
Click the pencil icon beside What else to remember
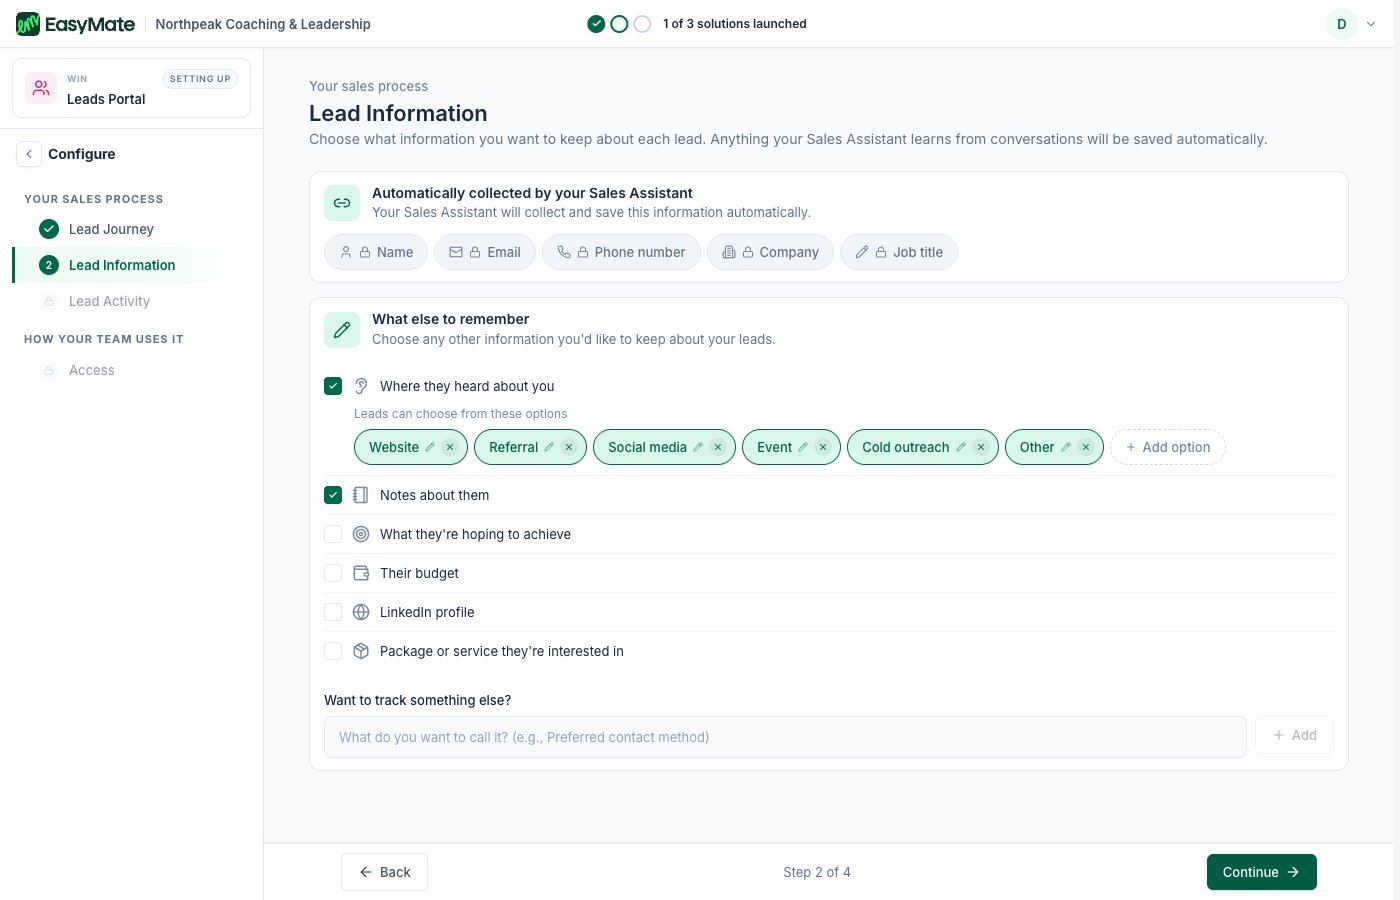342,330
